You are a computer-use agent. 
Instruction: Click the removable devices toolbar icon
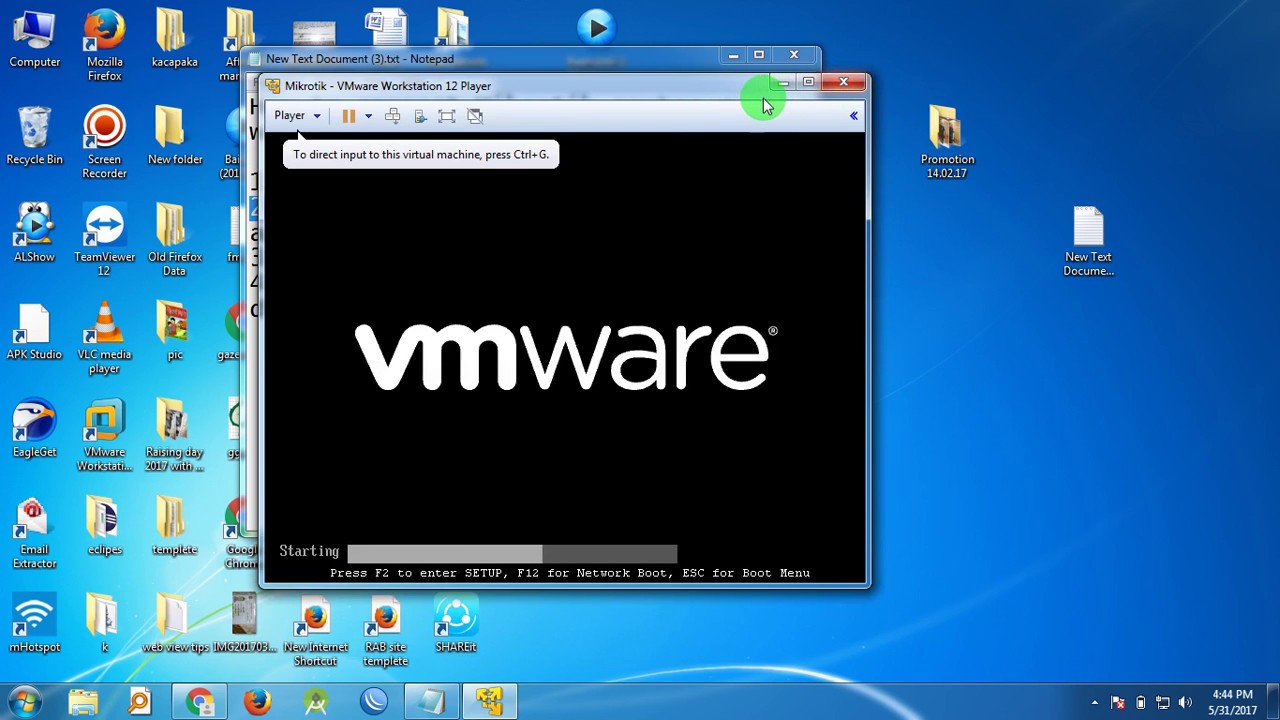coord(420,116)
